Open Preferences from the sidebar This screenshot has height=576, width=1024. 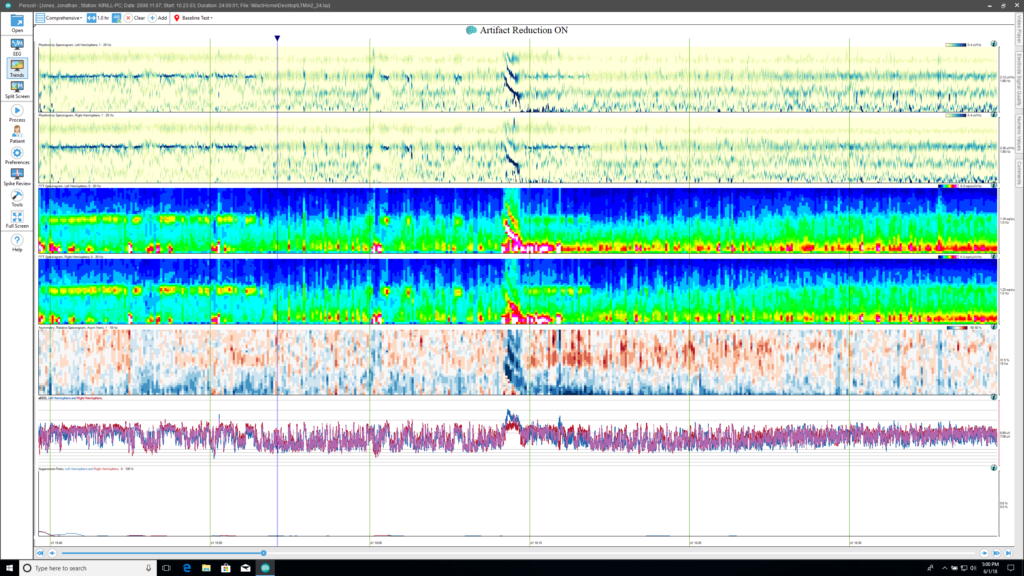click(x=17, y=156)
